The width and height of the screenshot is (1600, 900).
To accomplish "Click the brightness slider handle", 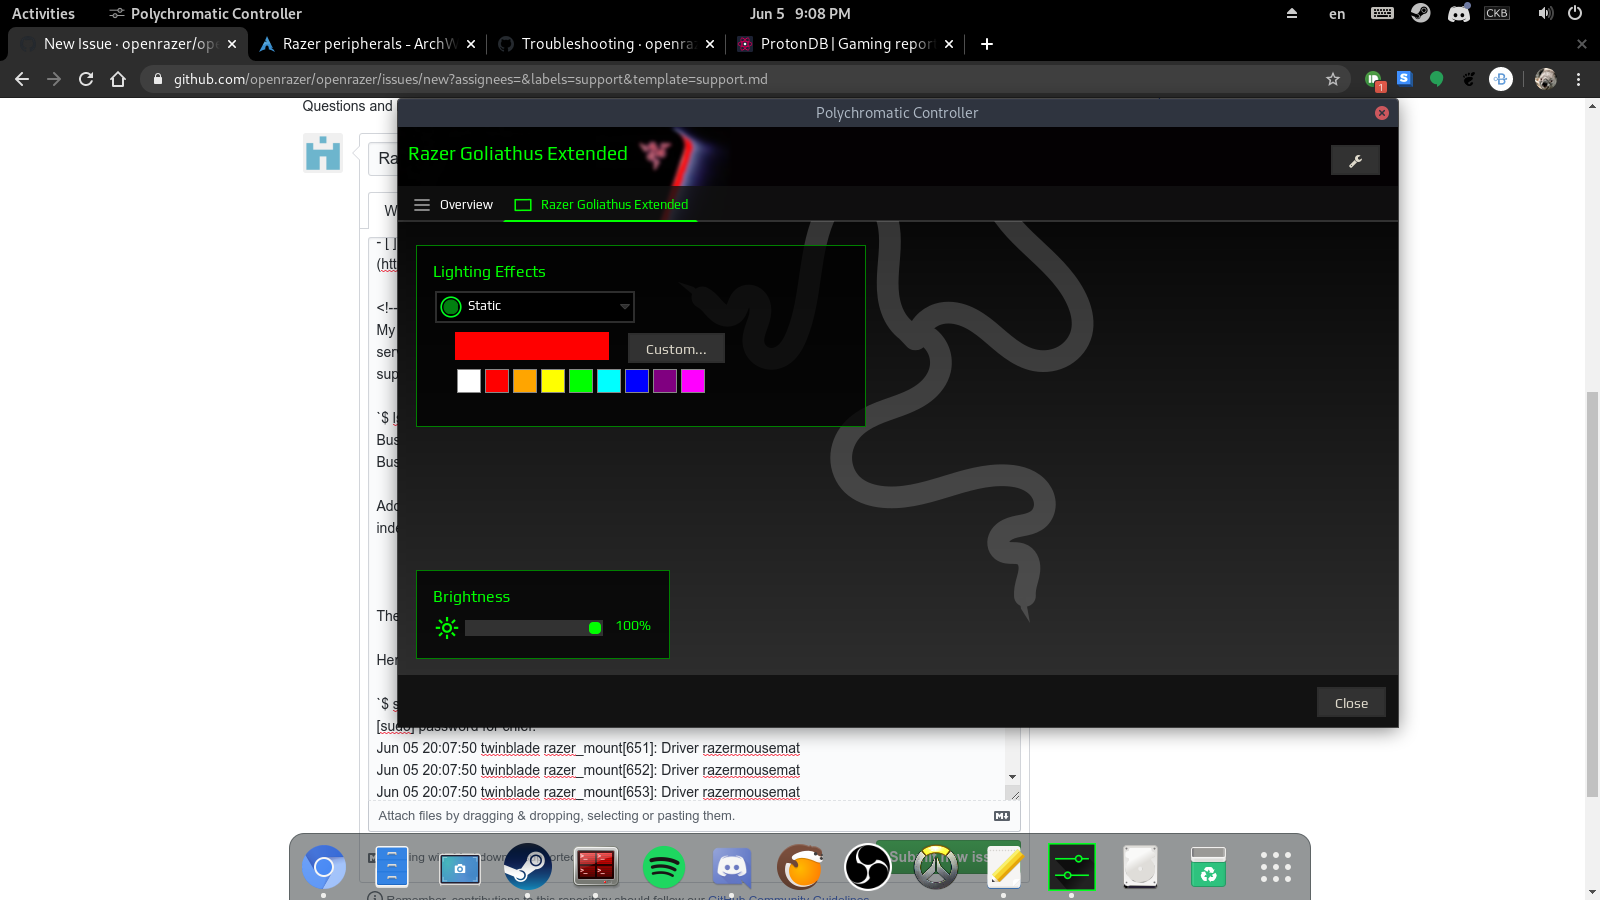I will 595,628.
